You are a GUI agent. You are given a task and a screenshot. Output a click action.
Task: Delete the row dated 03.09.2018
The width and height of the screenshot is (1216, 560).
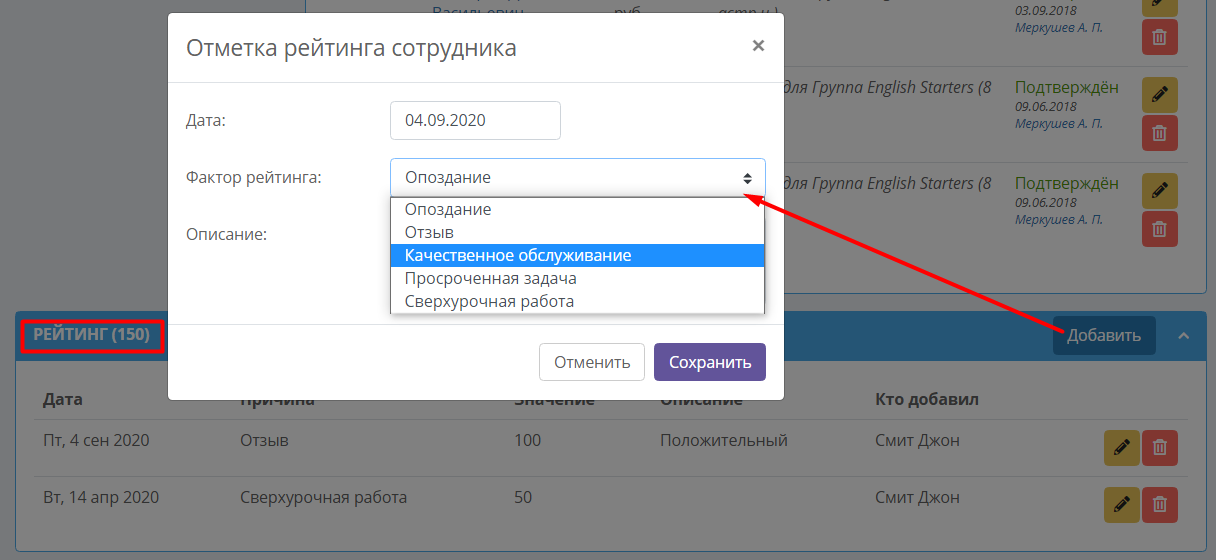pos(1160,37)
